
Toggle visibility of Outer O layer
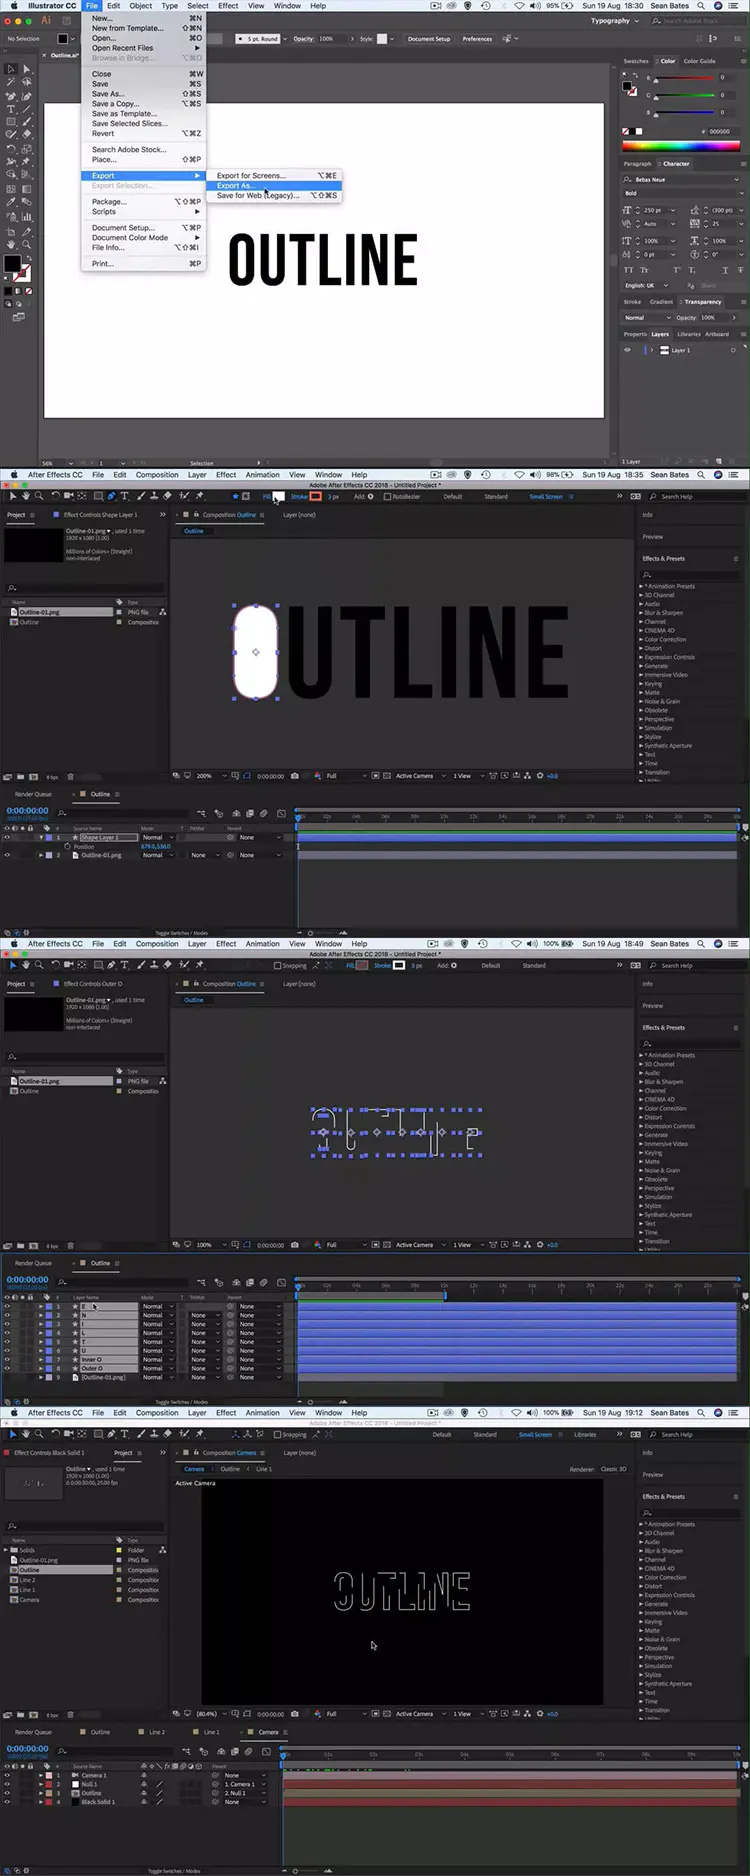pos(7,1368)
